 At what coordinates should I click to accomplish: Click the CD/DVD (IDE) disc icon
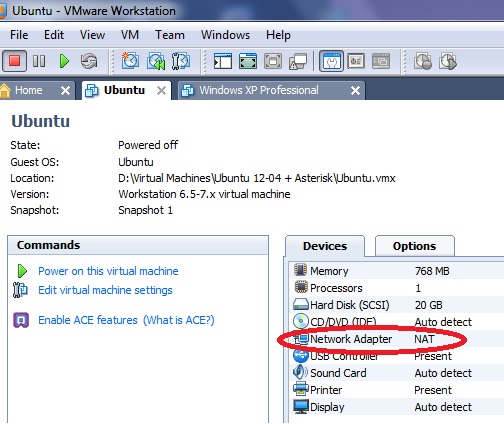pyautogui.click(x=301, y=321)
